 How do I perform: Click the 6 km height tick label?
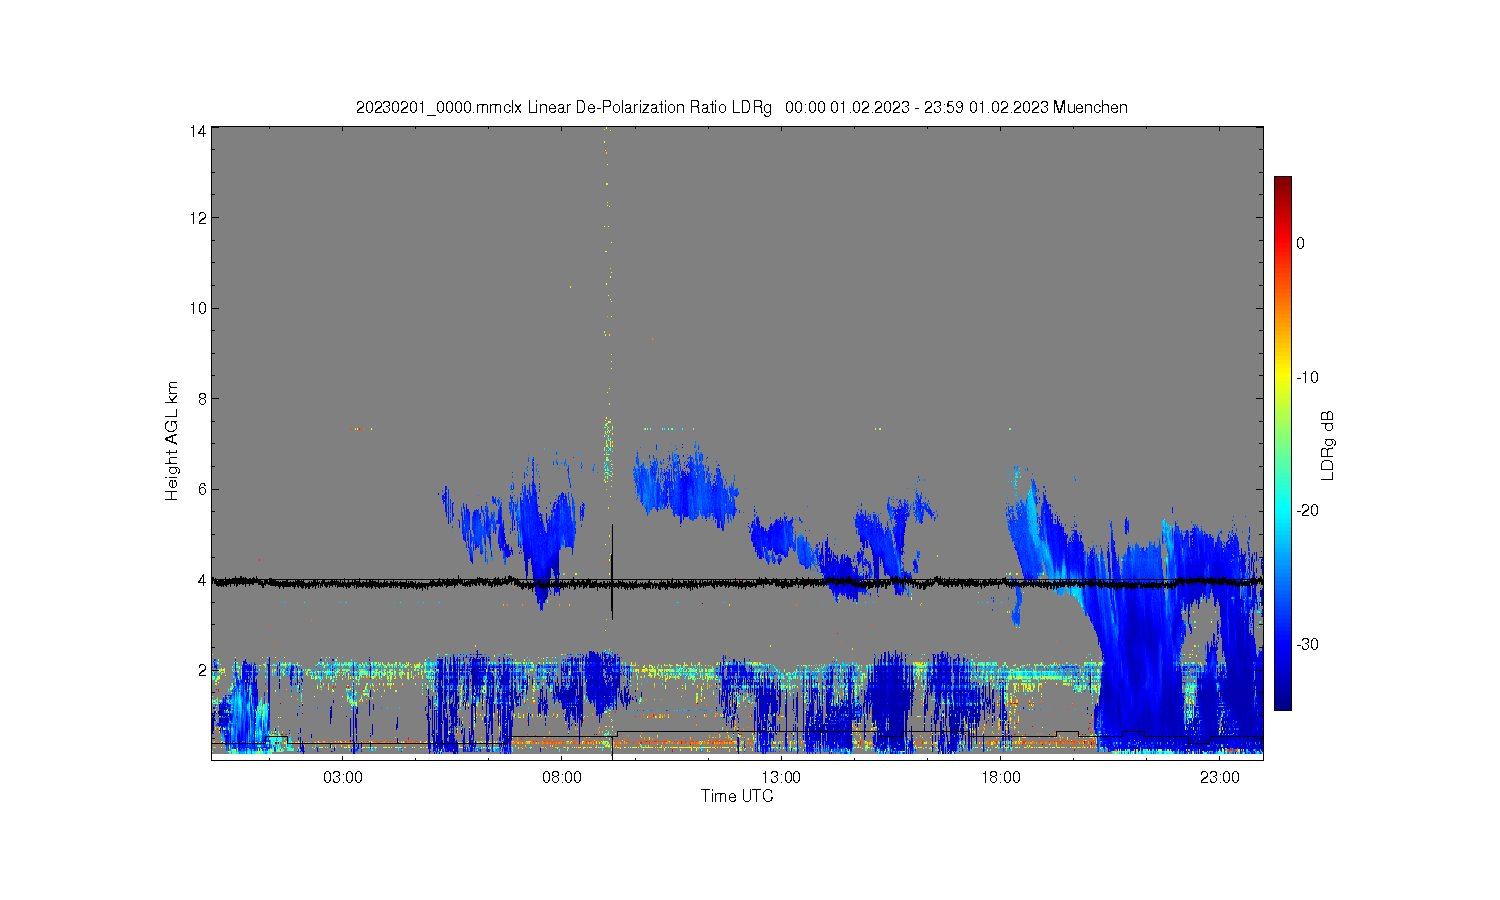coord(203,489)
